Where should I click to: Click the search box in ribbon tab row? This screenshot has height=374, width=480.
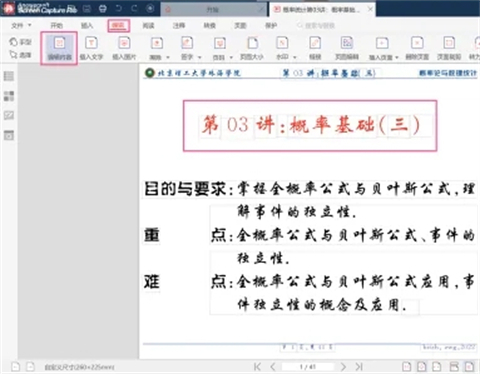point(316,25)
